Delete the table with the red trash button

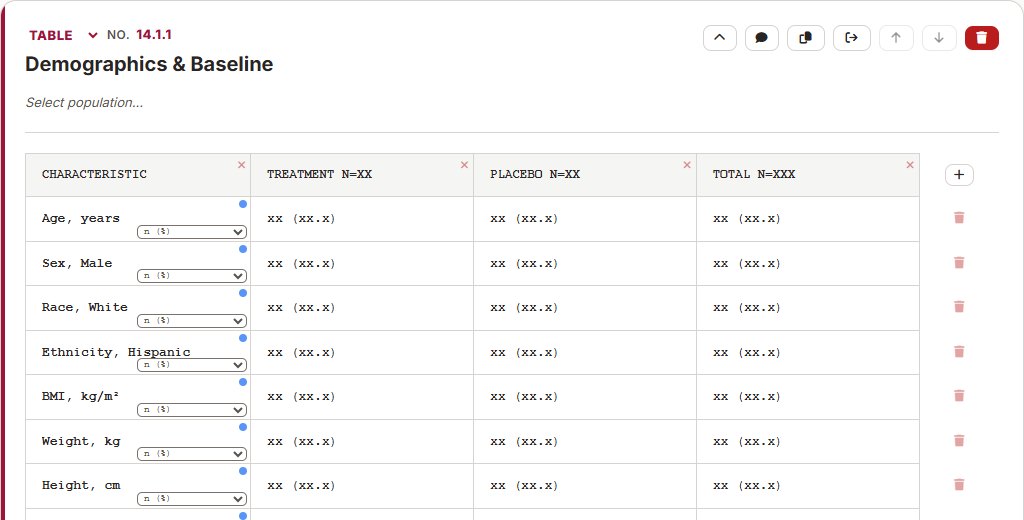(x=982, y=38)
